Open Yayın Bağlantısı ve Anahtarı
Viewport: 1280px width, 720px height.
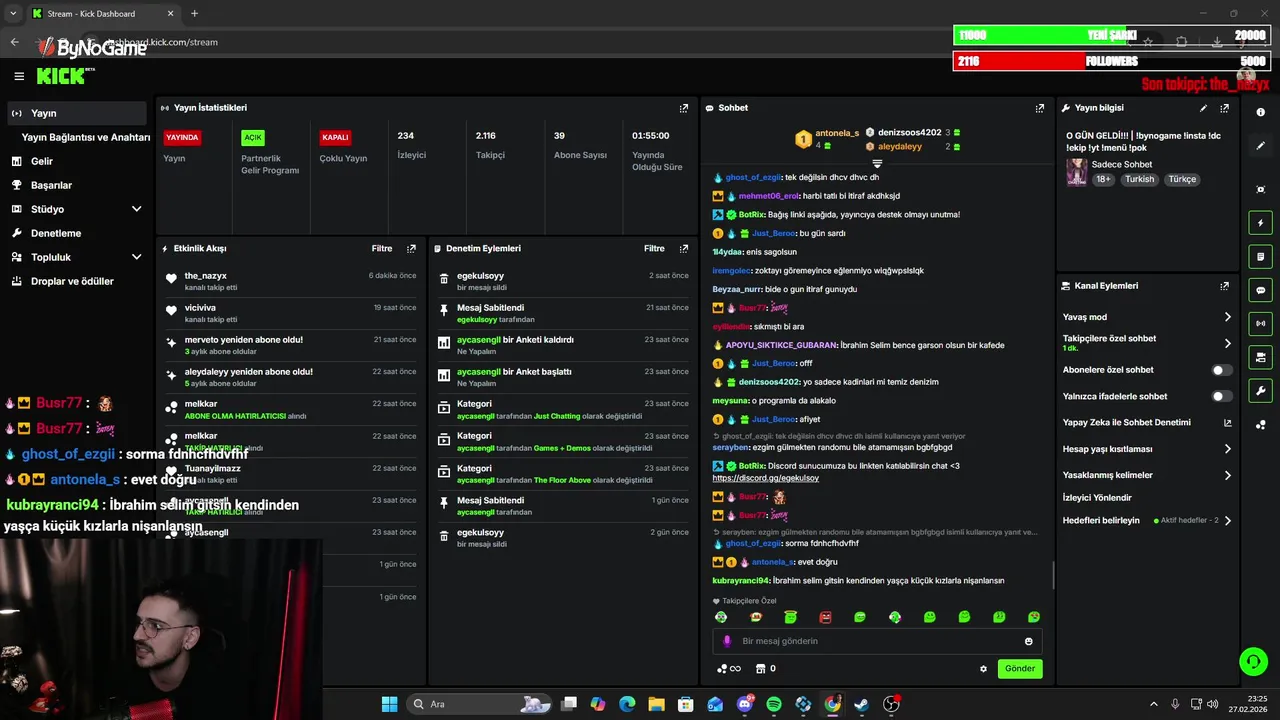tap(86, 137)
